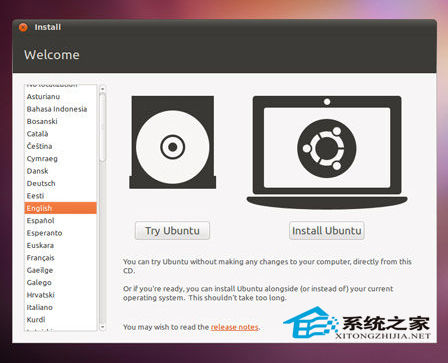Image resolution: width=448 pixels, height=363 pixels.
Task: Select Bosanski language
Action: [x=61, y=121]
